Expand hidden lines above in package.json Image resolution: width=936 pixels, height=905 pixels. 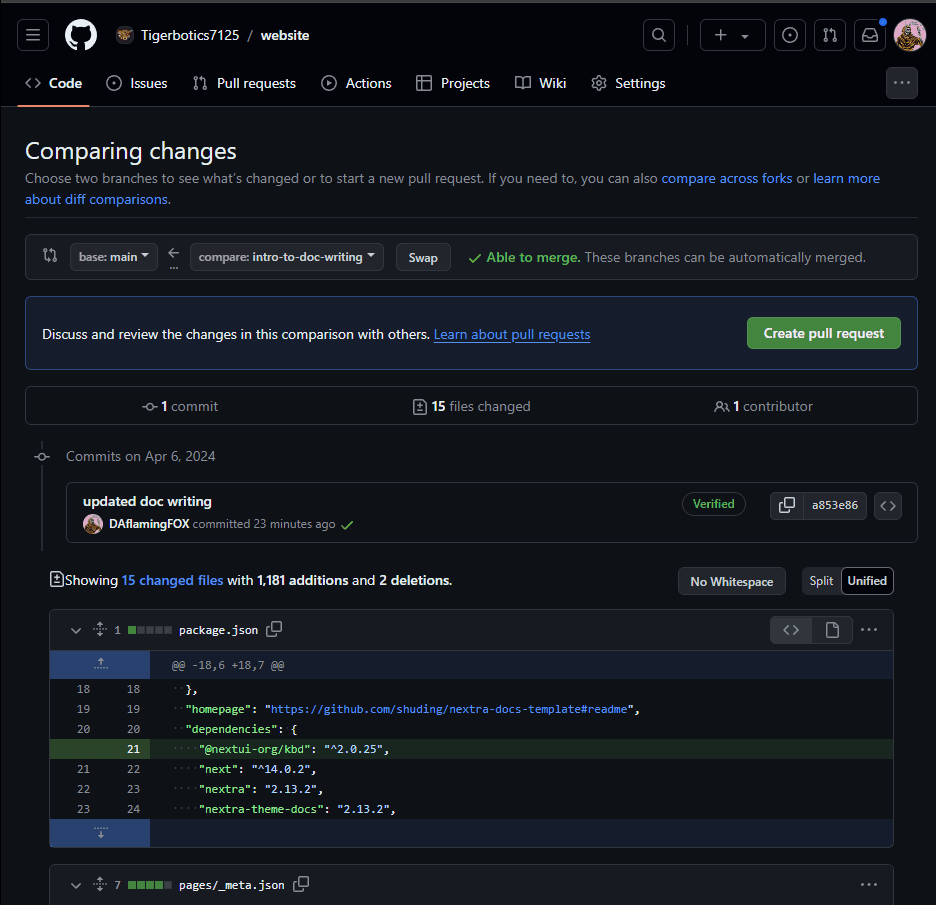tap(100, 664)
